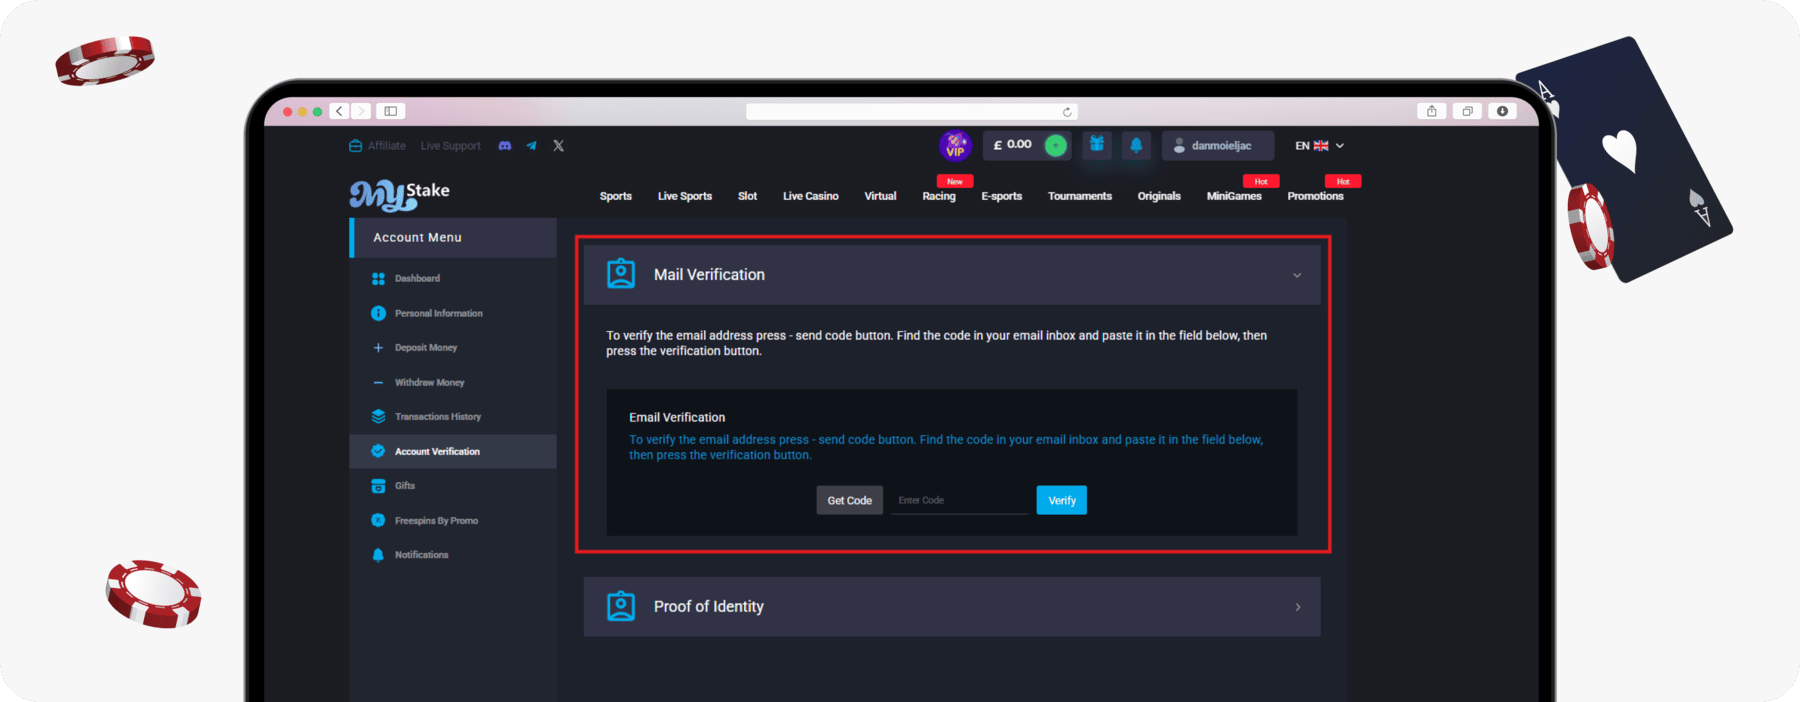
Task: Click the Proof of Identity ID icon
Action: tap(621, 606)
